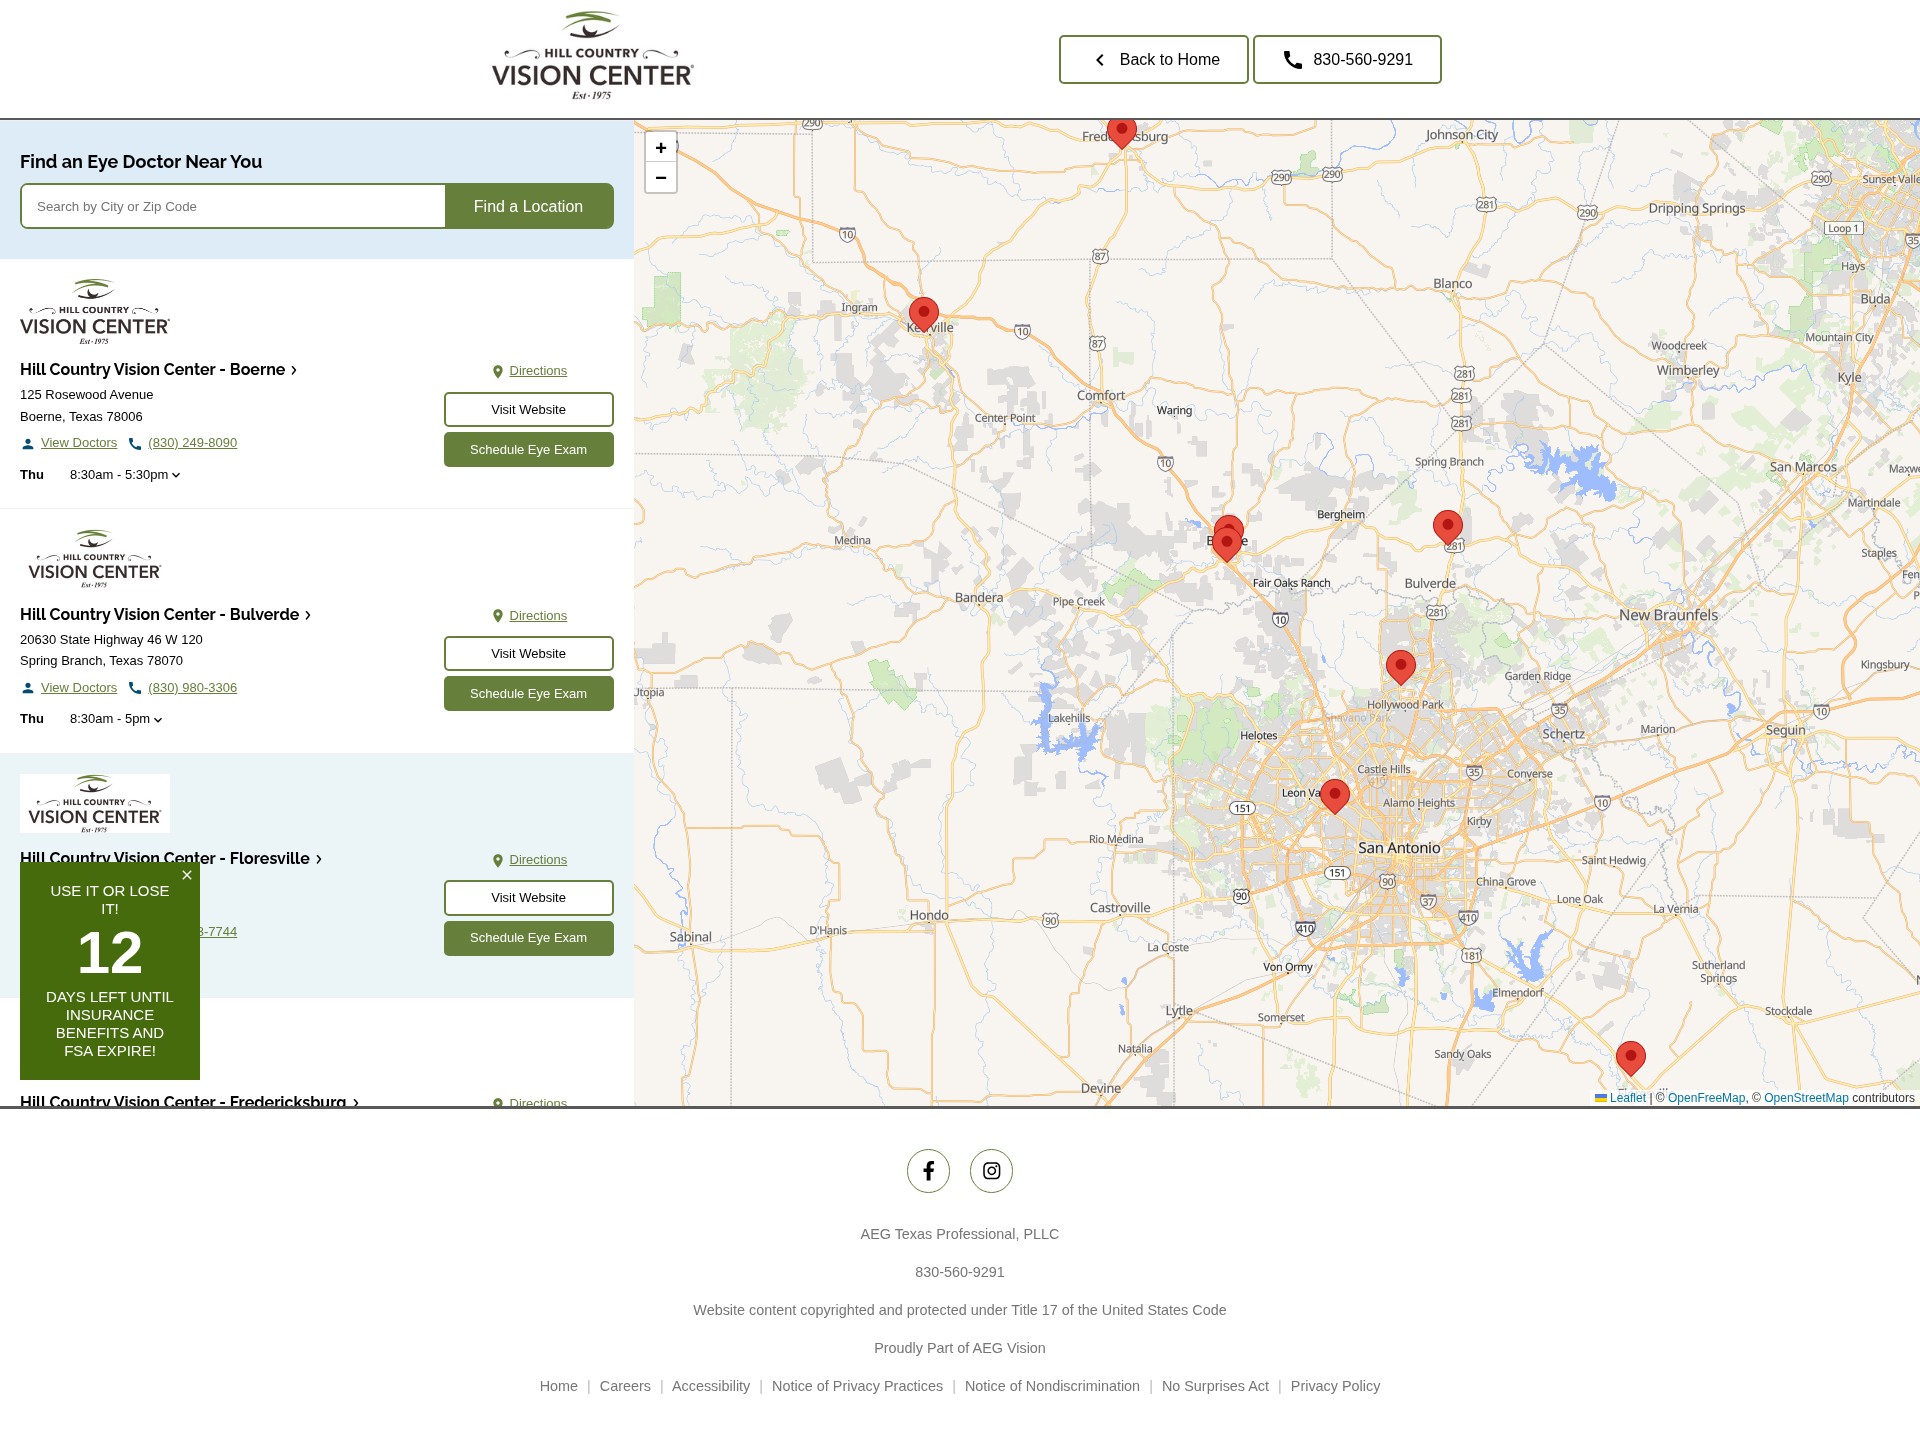Zoom in on the map
The height and width of the screenshot is (1439, 1920).
point(661,148)
